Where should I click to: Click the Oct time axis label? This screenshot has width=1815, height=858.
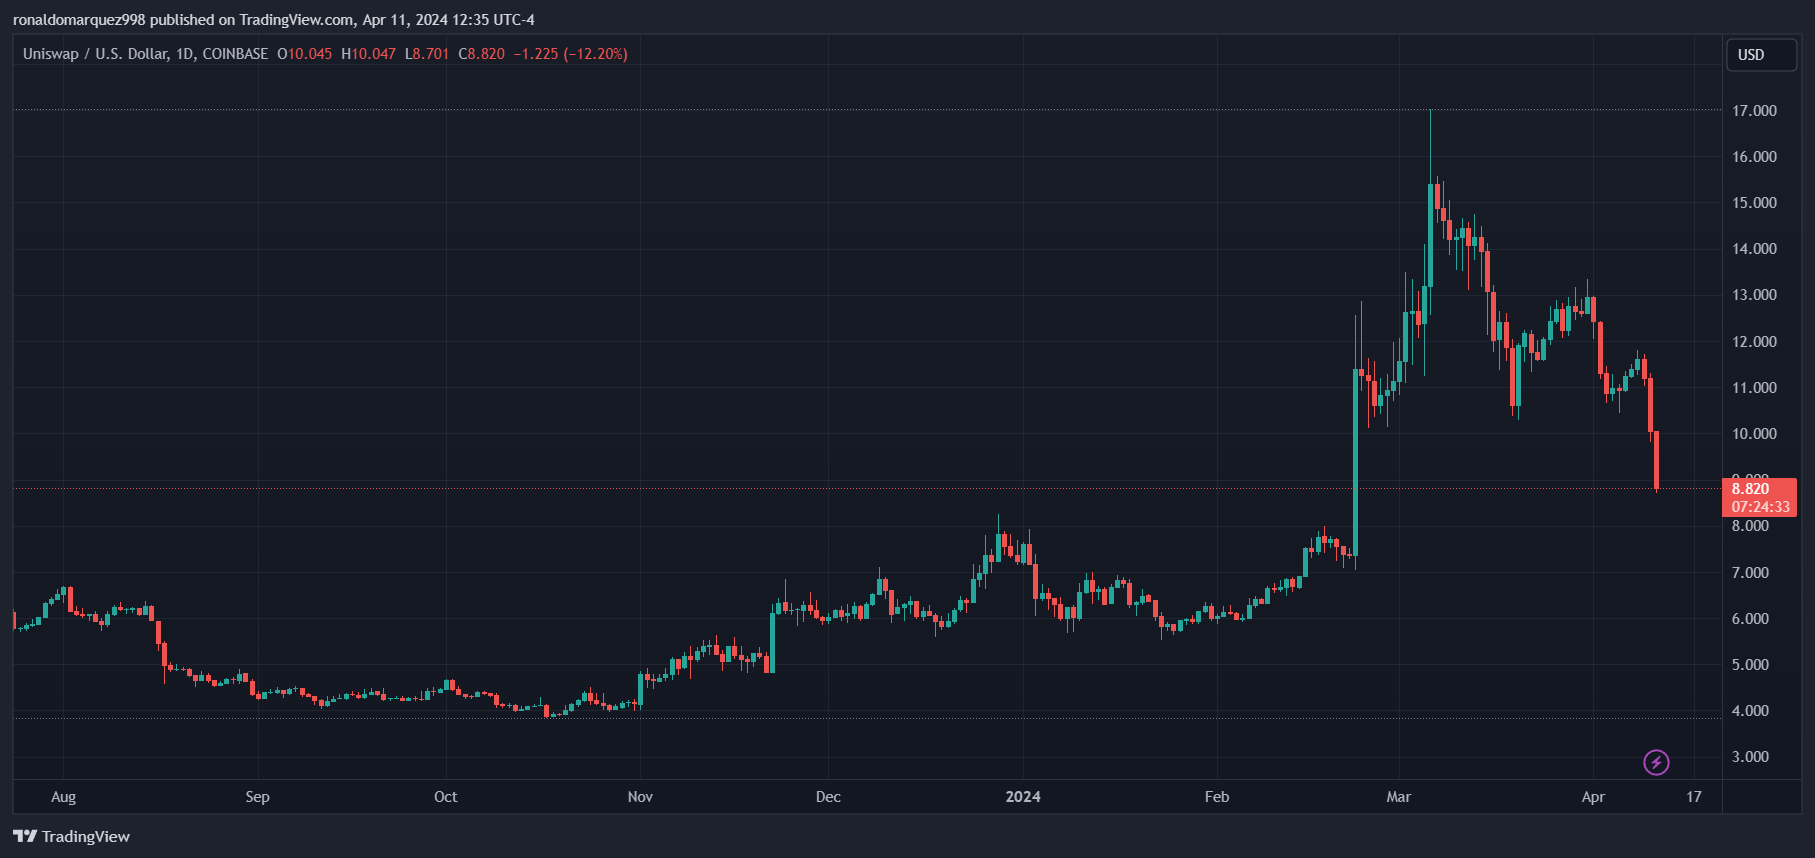click(446, 797)
